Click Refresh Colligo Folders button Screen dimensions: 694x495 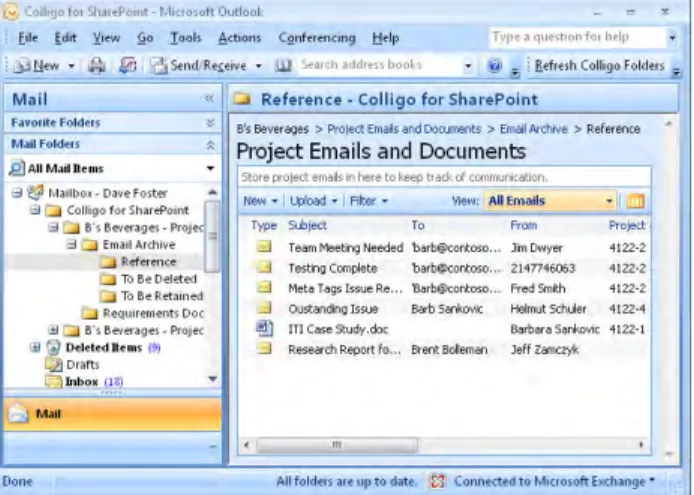click(600, 66)
